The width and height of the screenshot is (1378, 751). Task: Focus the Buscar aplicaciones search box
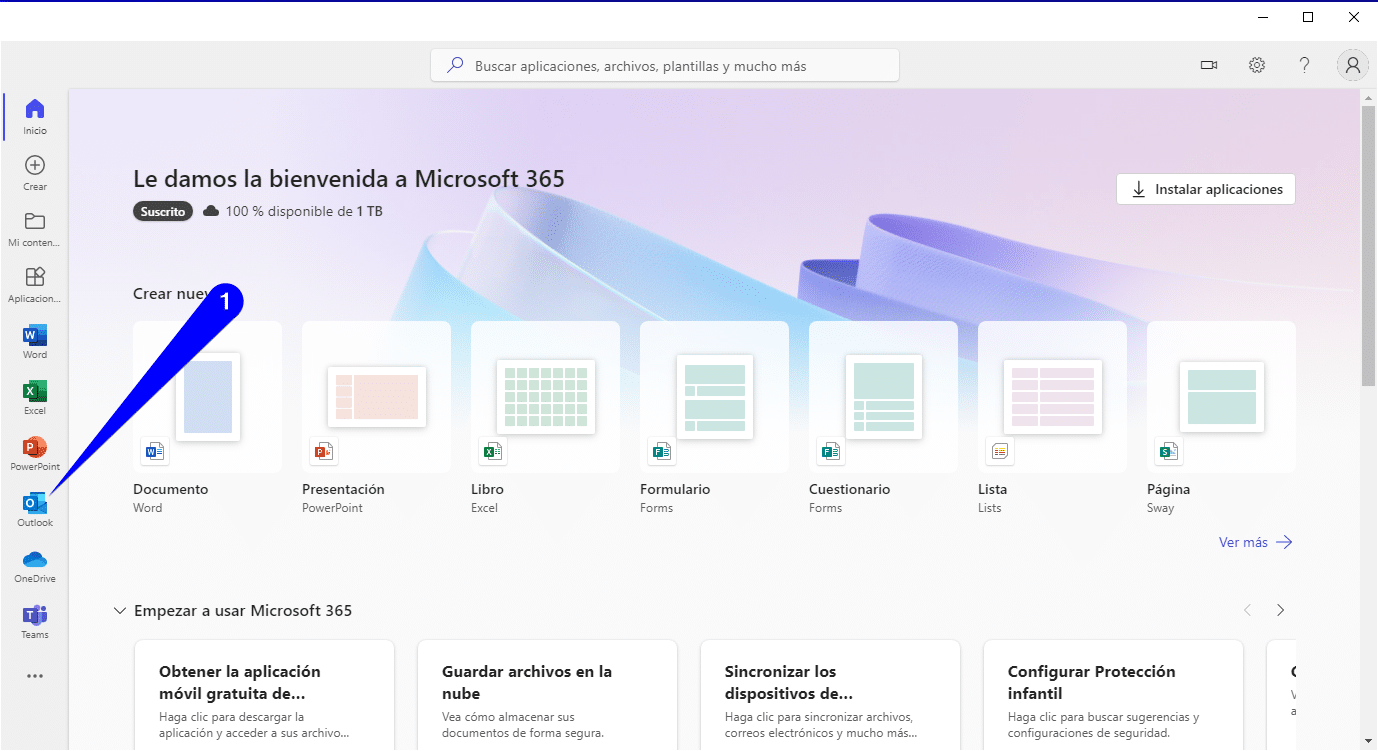pos(665,66)
